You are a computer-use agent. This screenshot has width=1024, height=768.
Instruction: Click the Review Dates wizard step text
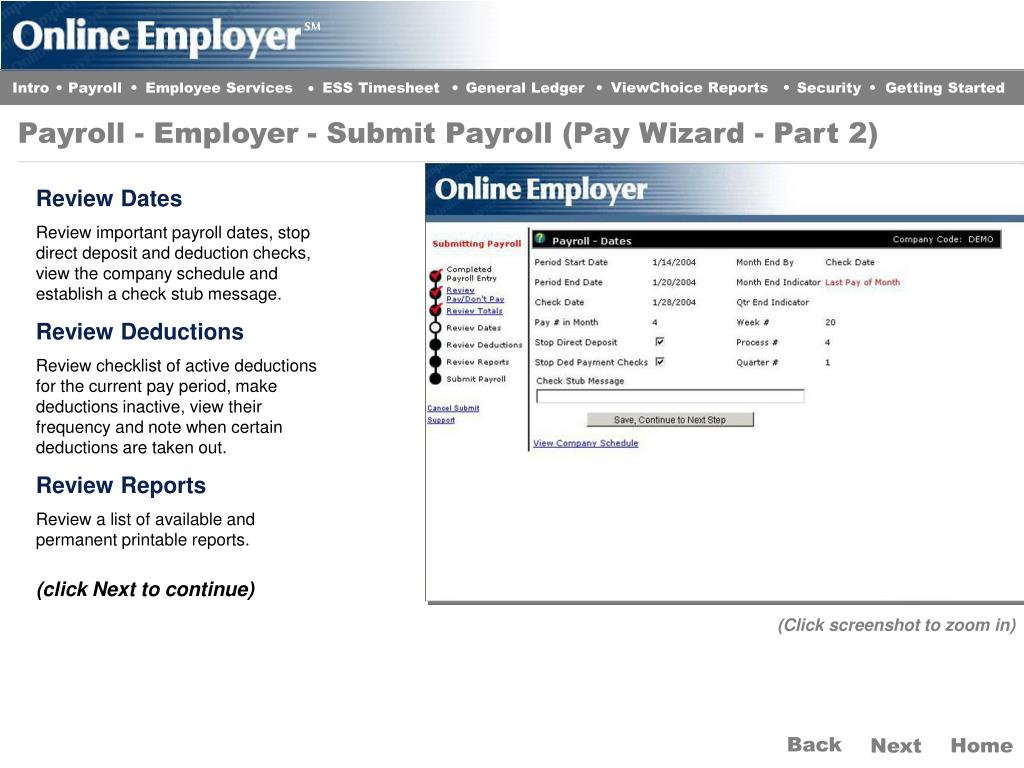click(x=473, y=328)
